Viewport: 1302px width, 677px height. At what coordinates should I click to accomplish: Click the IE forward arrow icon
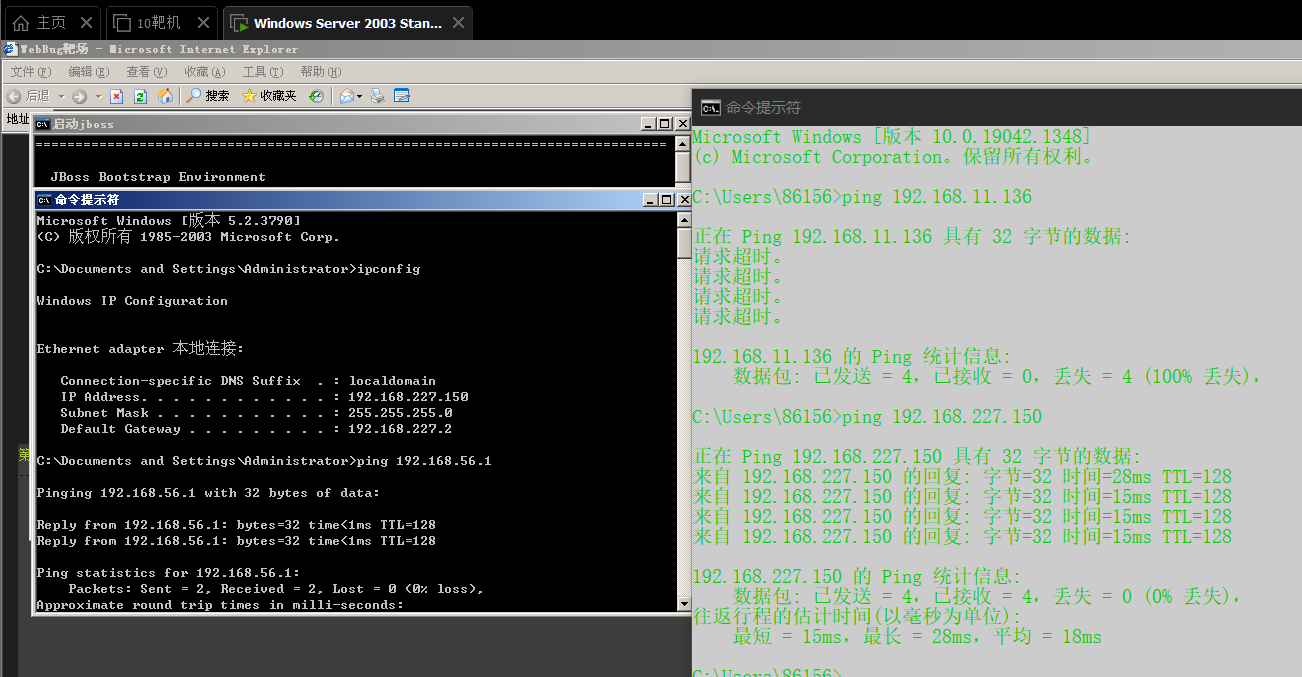click(79, 96)
